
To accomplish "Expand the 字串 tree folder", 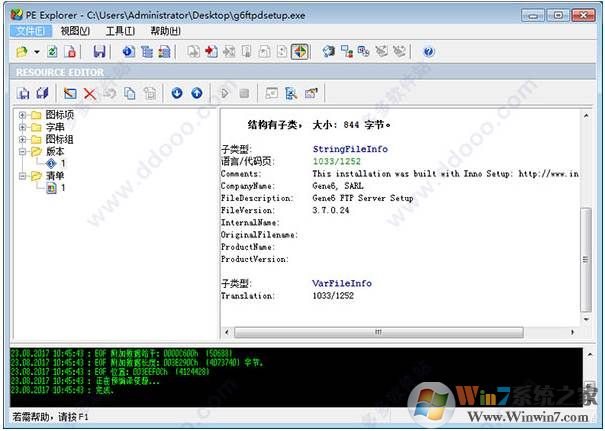I will [x=22, y=127].
